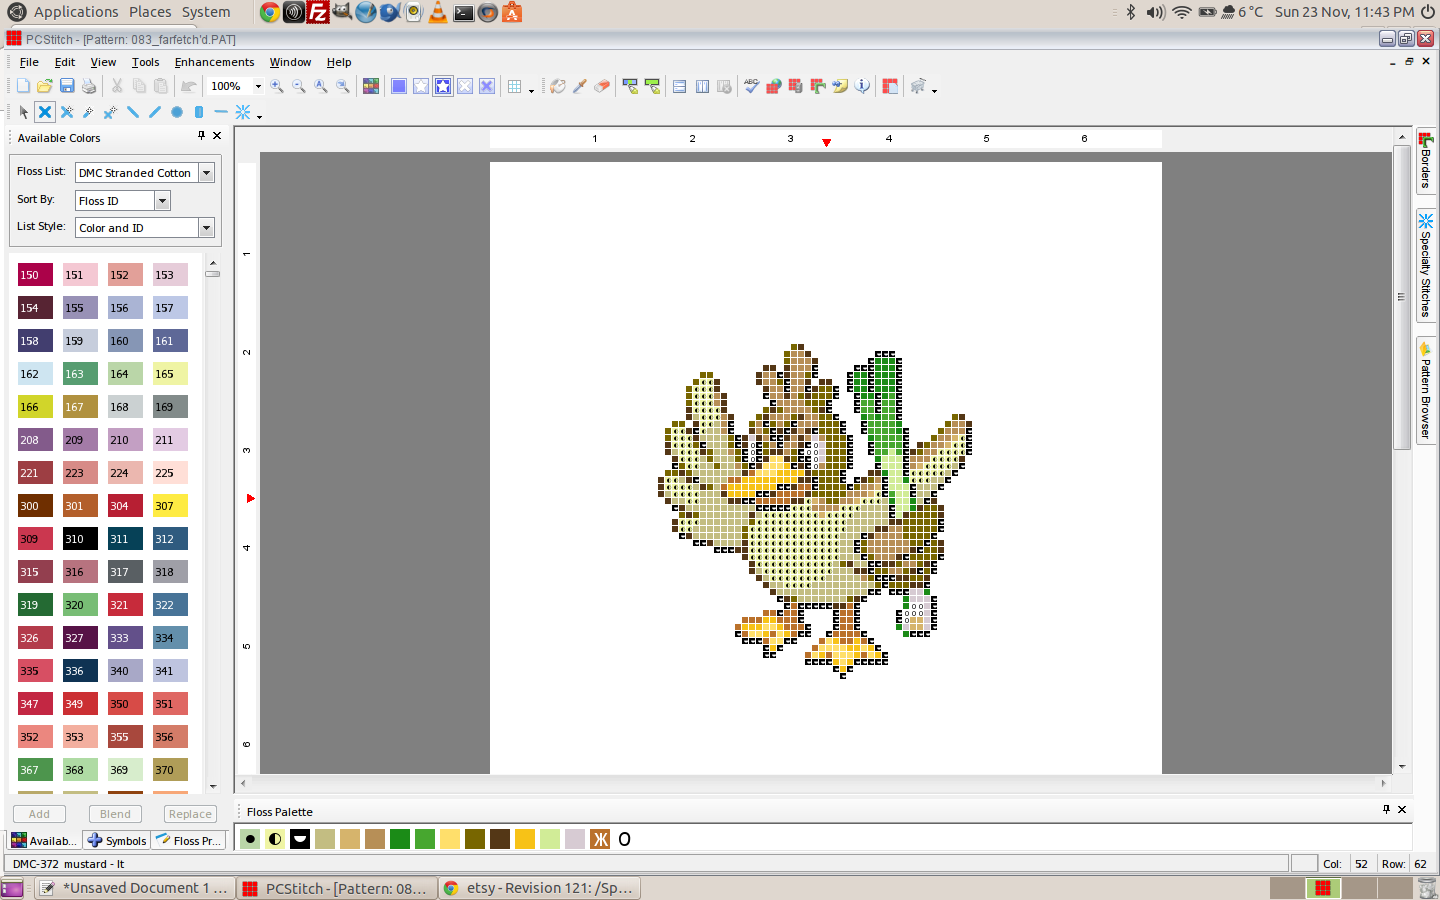Open the Pattern Browser side tab
The height and width of the screenshot is (900, 1440).
coord(1426,391)
